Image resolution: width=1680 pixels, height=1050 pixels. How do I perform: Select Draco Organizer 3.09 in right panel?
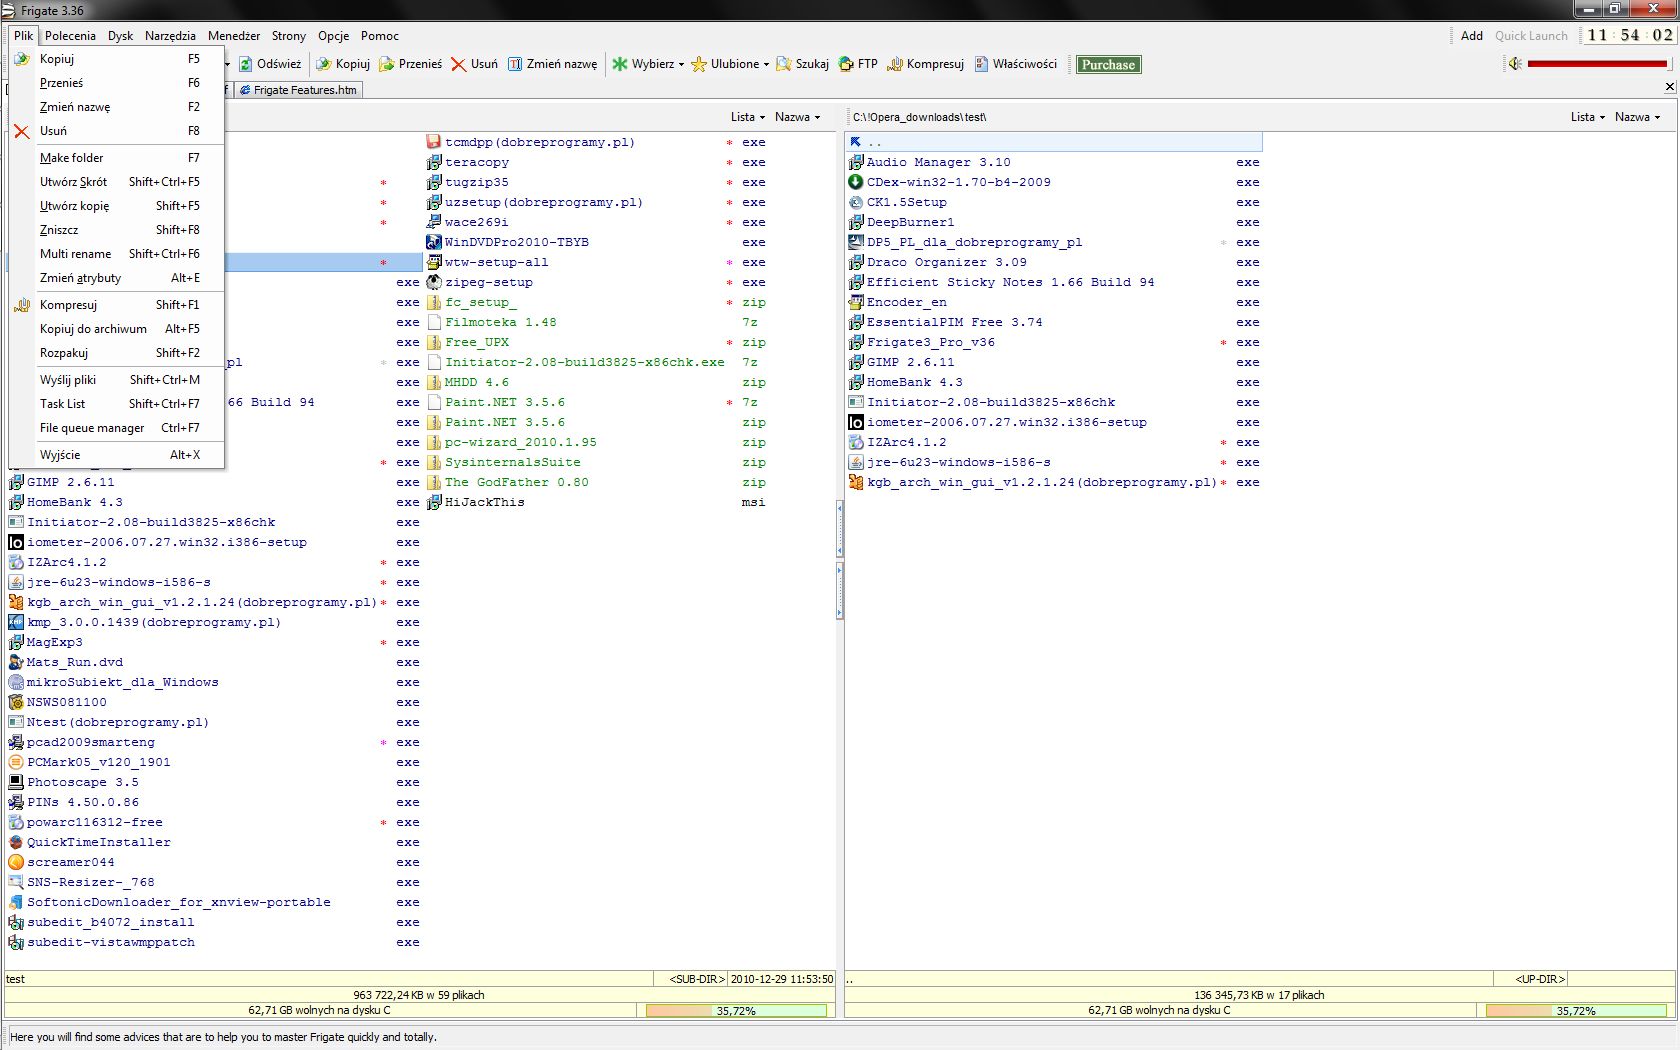pyautogui.click(x=1054, y=262)
